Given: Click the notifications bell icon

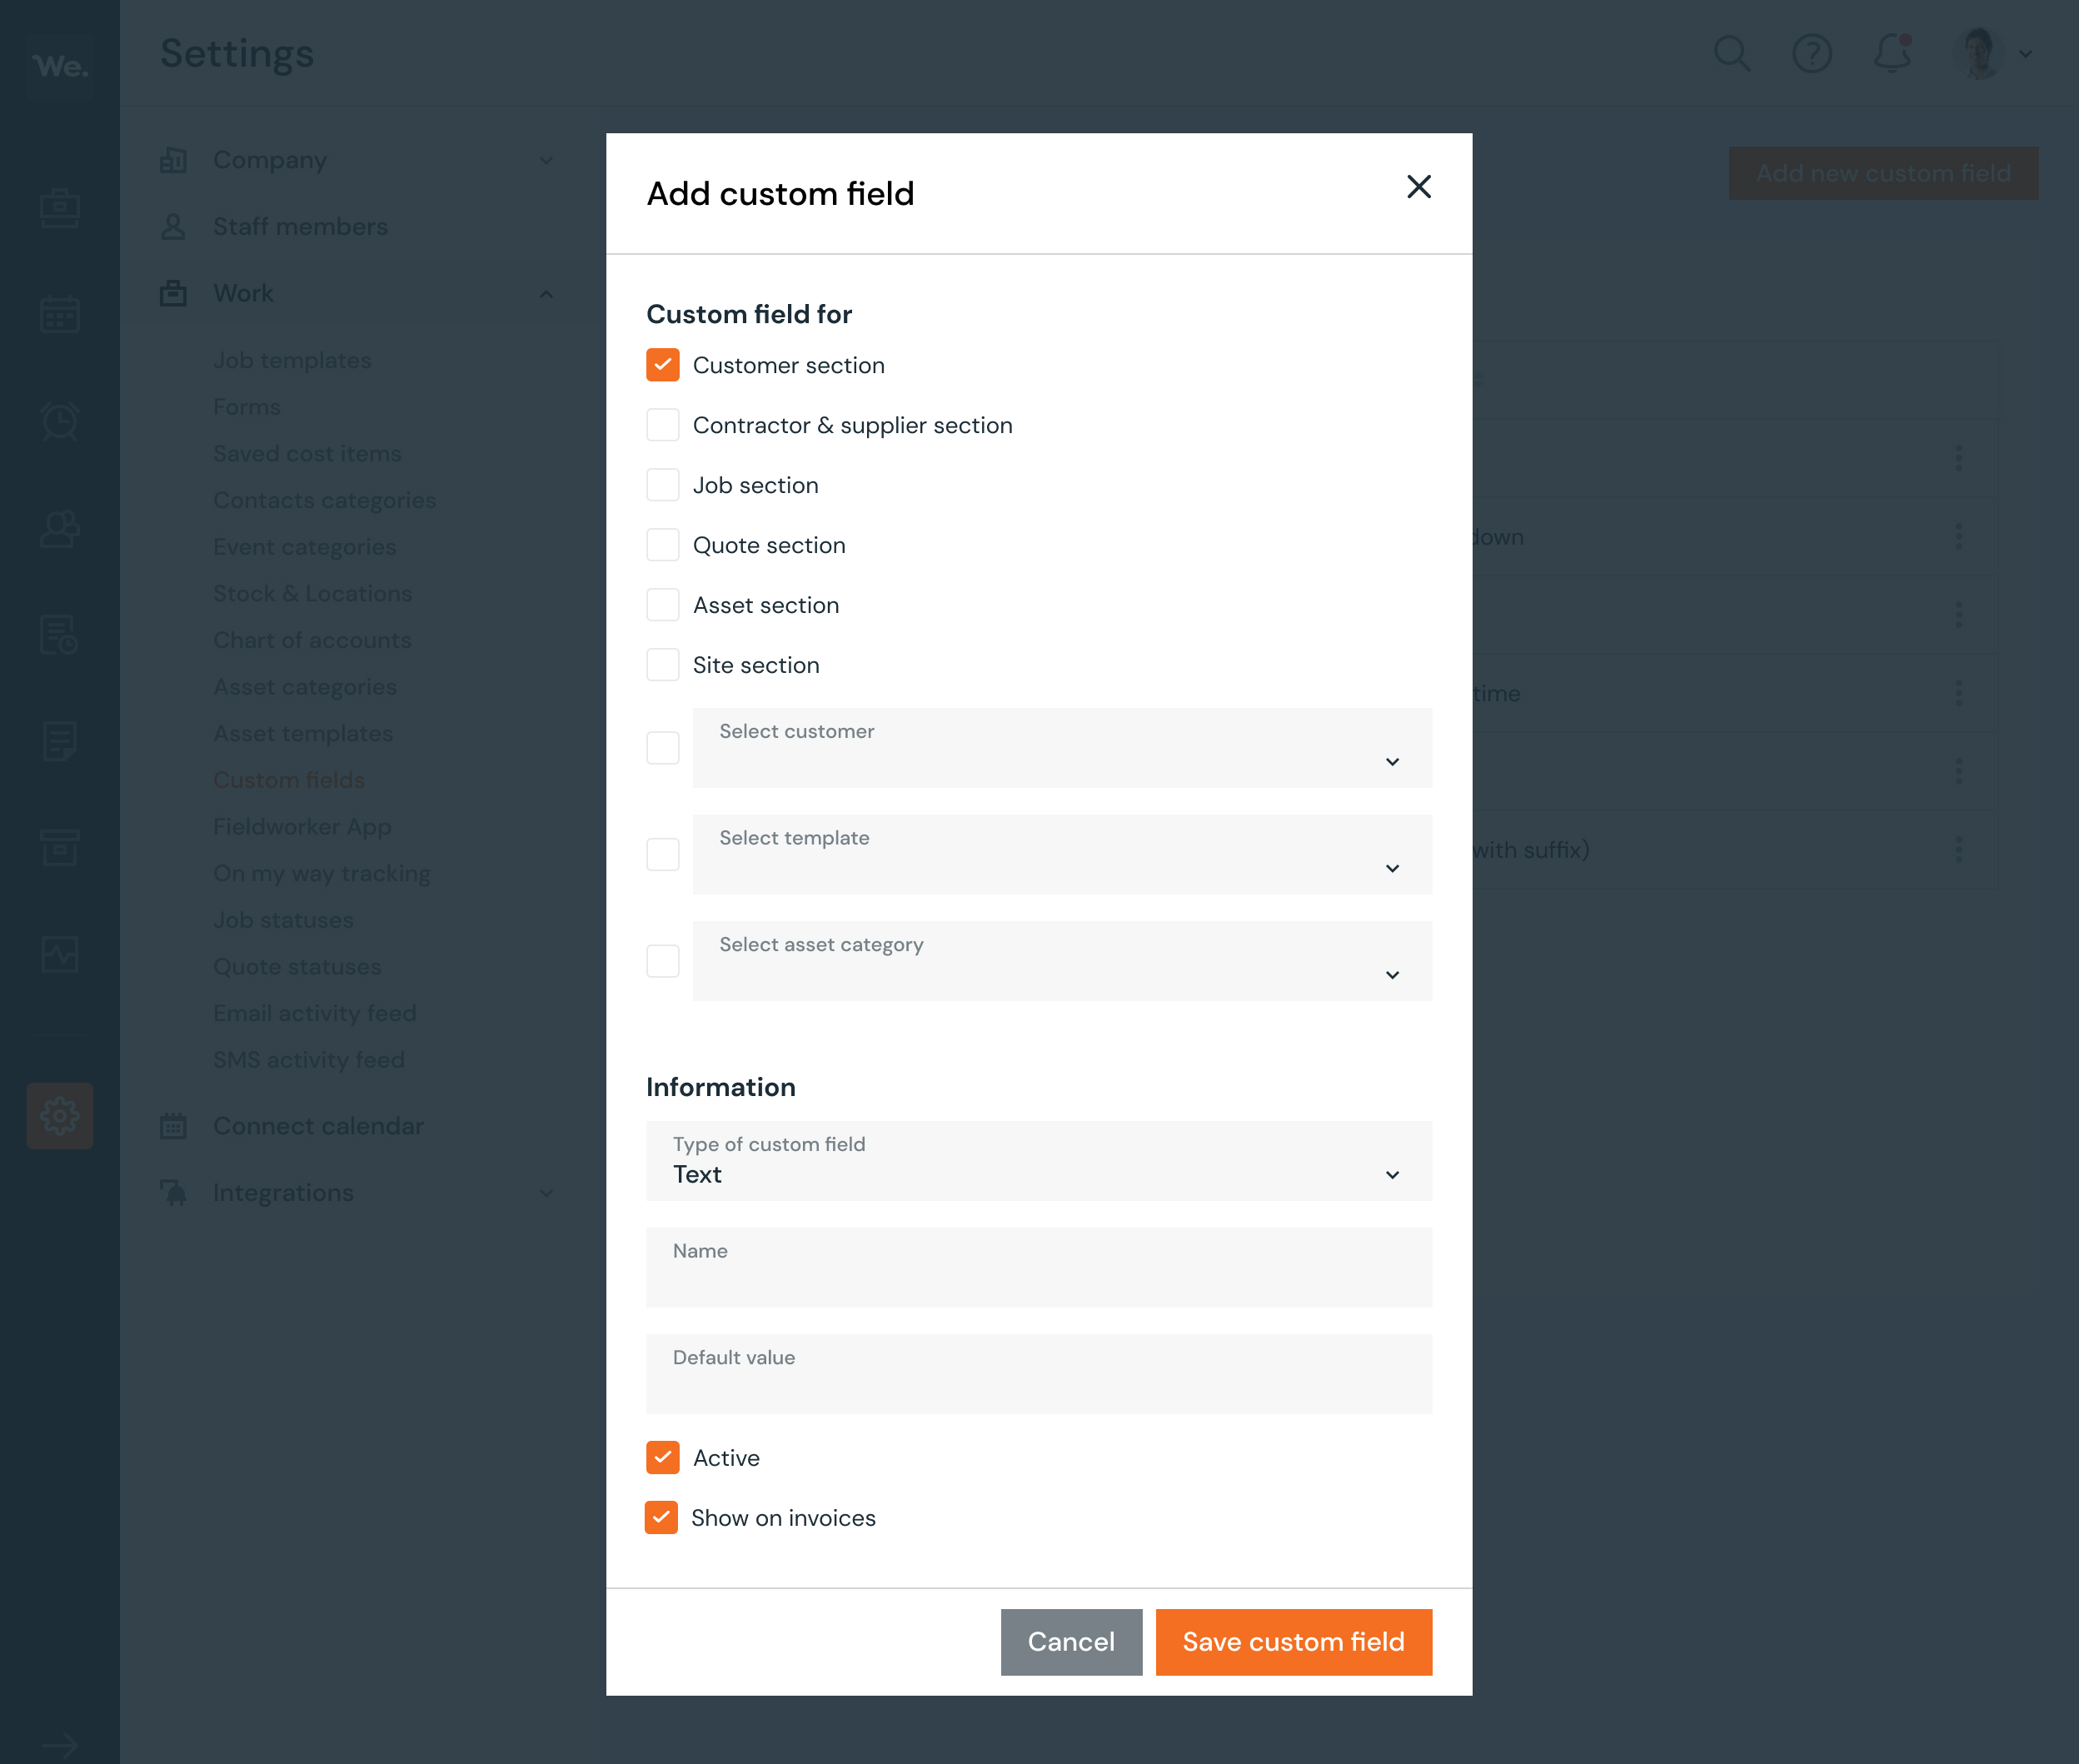Looking at the screenshot, I should [1890, 52].
